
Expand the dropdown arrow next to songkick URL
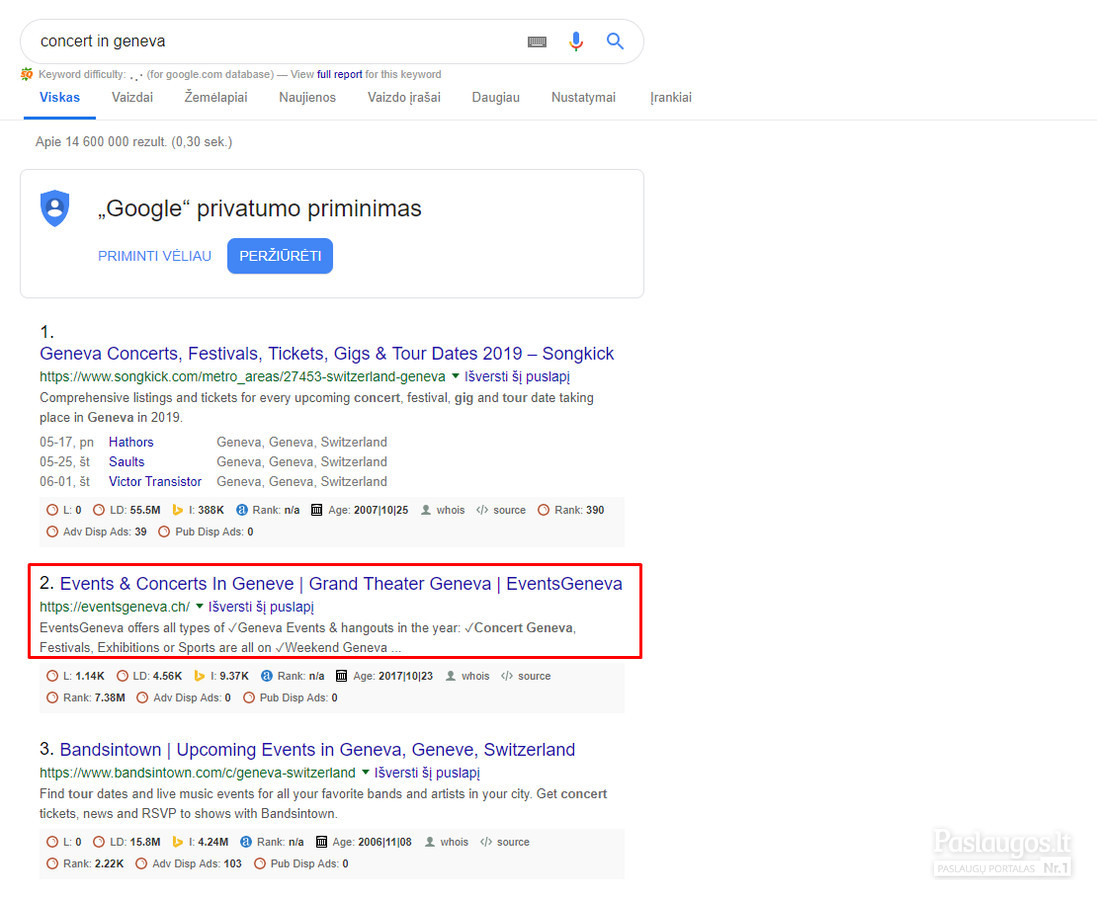[x=455, y=377]
